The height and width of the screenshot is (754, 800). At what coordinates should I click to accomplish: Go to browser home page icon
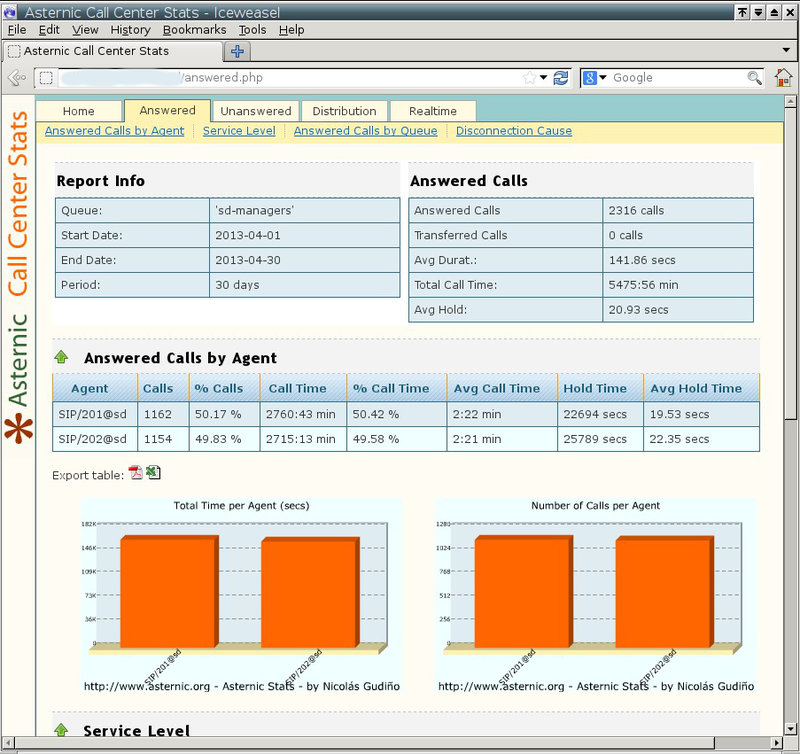click(783, 78)
